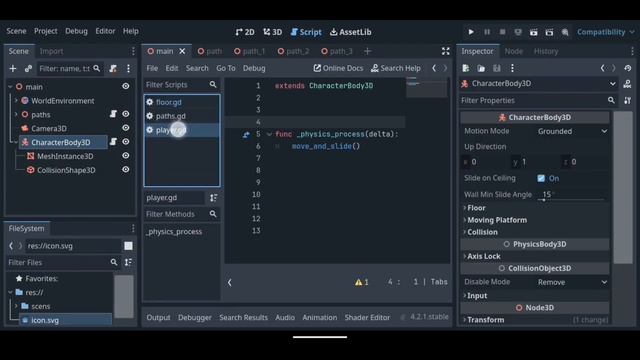640x360 pixels.
Task: Add a new child node plus icon
Action: tap(13, 68)
